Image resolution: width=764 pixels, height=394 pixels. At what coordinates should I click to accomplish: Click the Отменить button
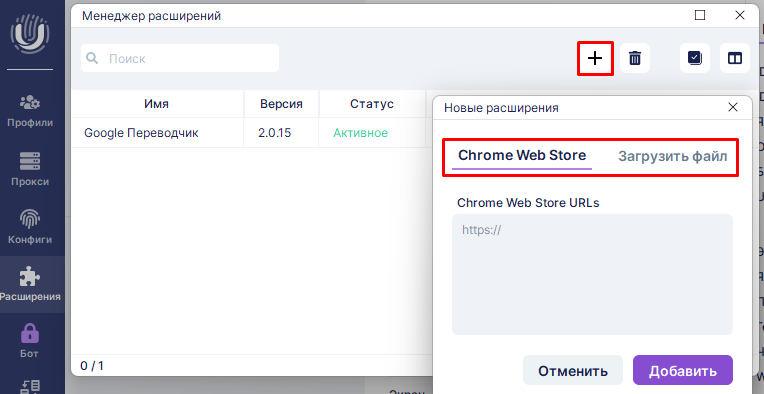click(573, 371)
